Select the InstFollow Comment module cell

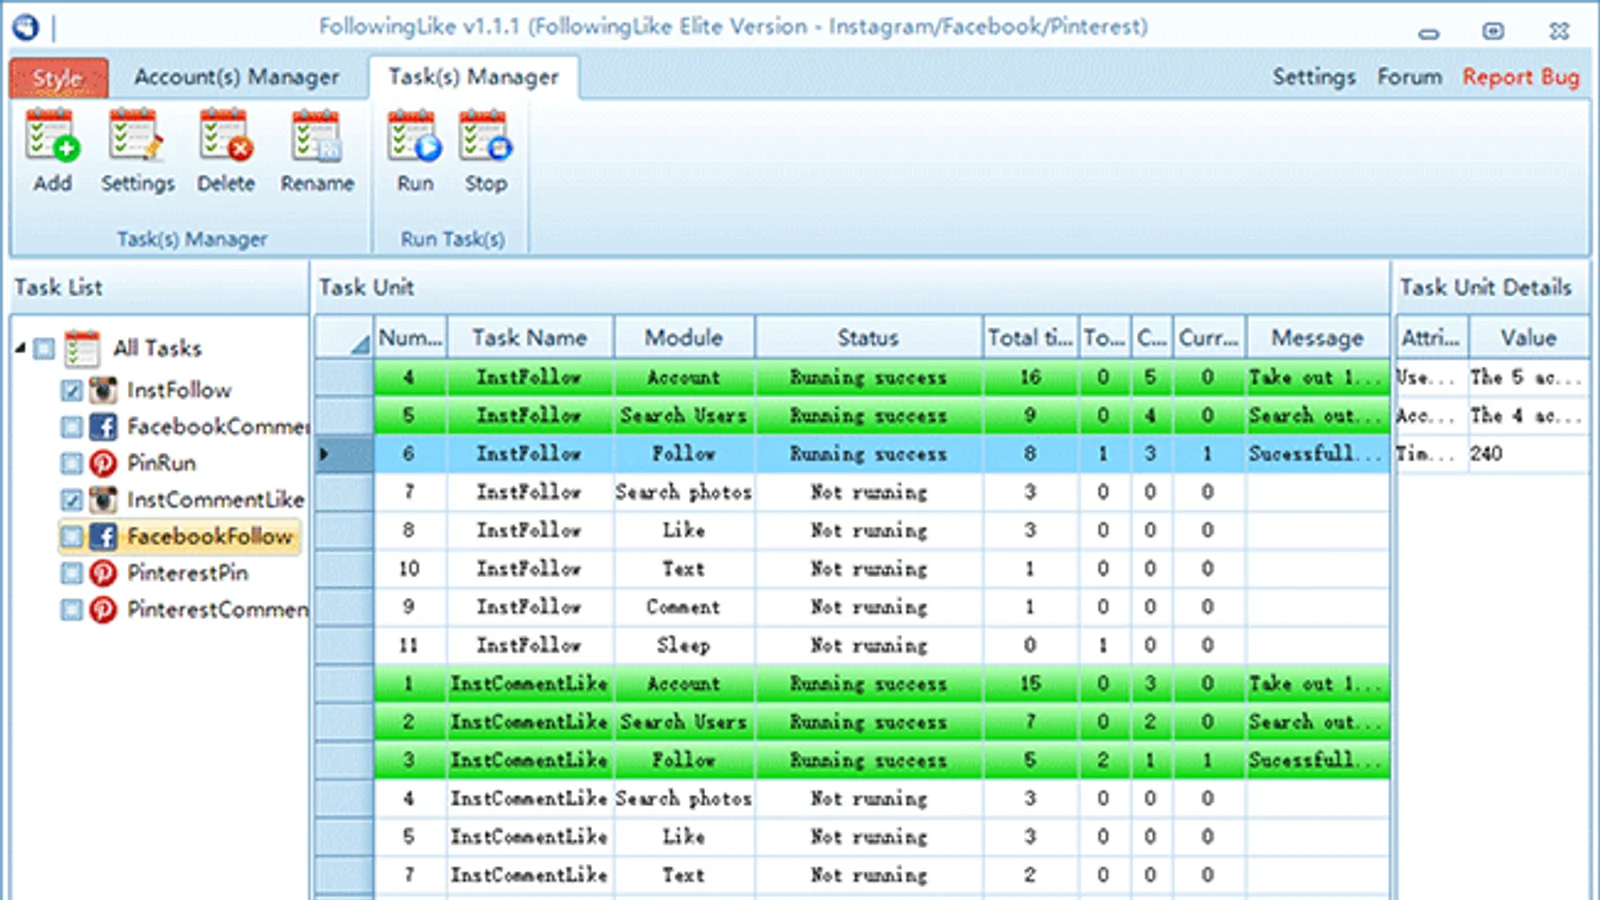coord(684,607)
